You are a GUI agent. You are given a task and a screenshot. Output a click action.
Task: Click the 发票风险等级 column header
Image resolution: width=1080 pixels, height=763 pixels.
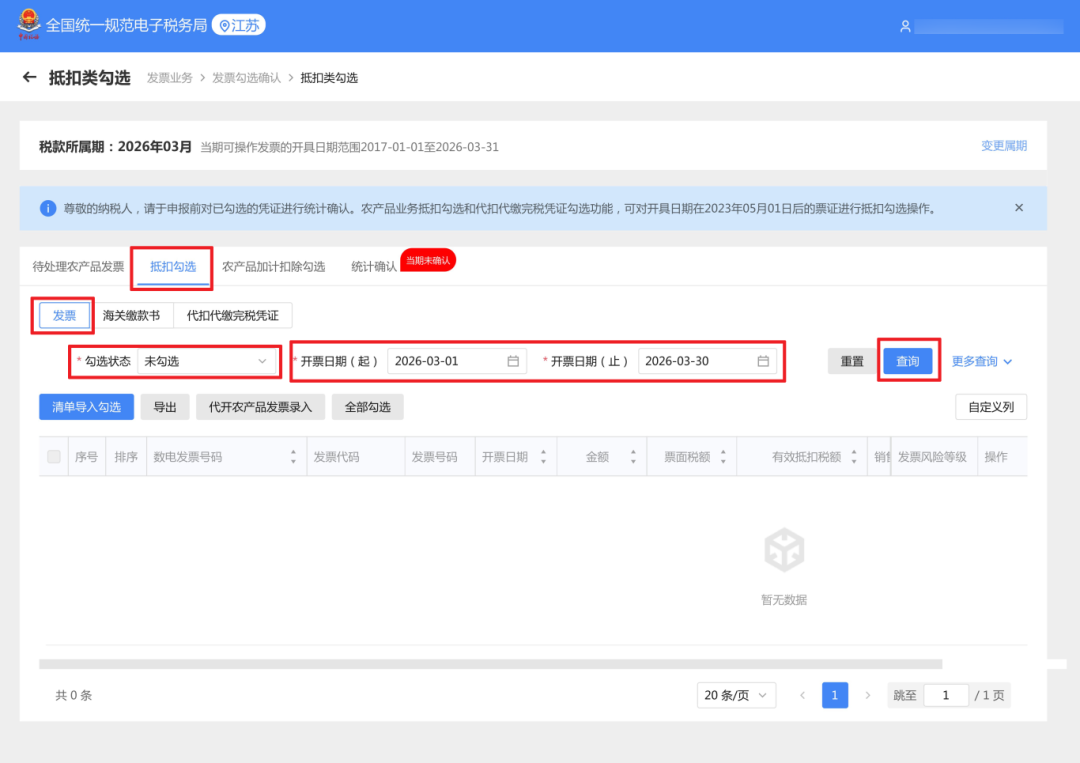coord(932,457)
